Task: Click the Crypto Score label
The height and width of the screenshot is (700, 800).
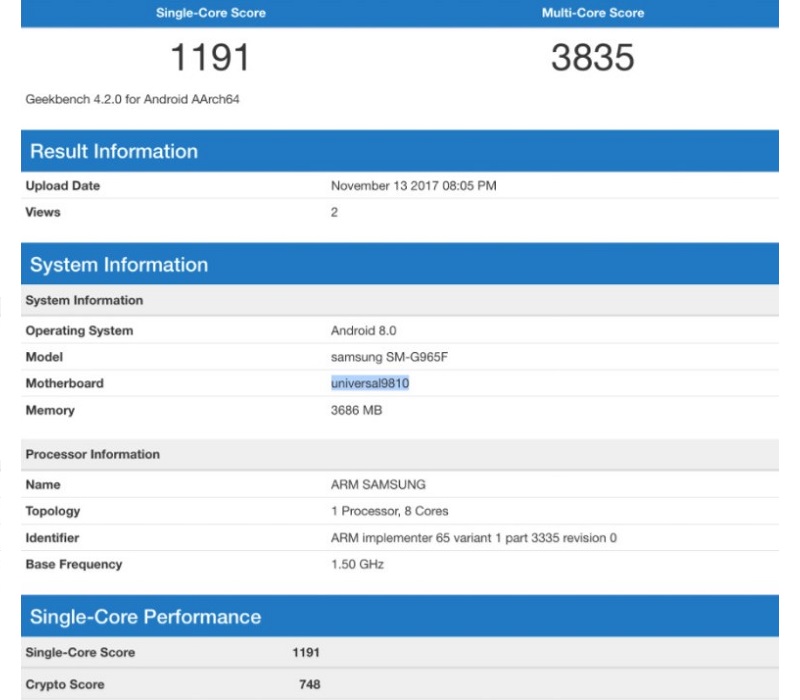Action: click(x=65, y=685)
